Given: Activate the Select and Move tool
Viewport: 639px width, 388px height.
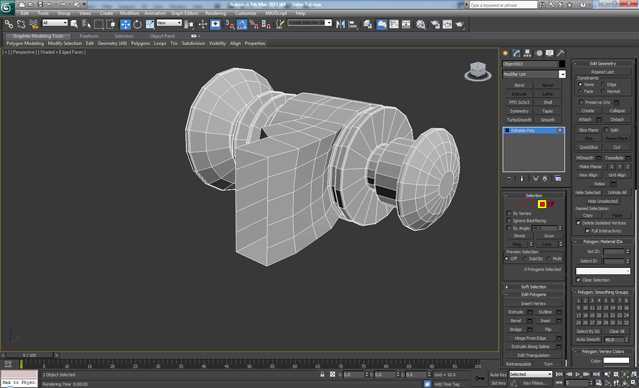Looking at the screenshot, I should point(125,24).
